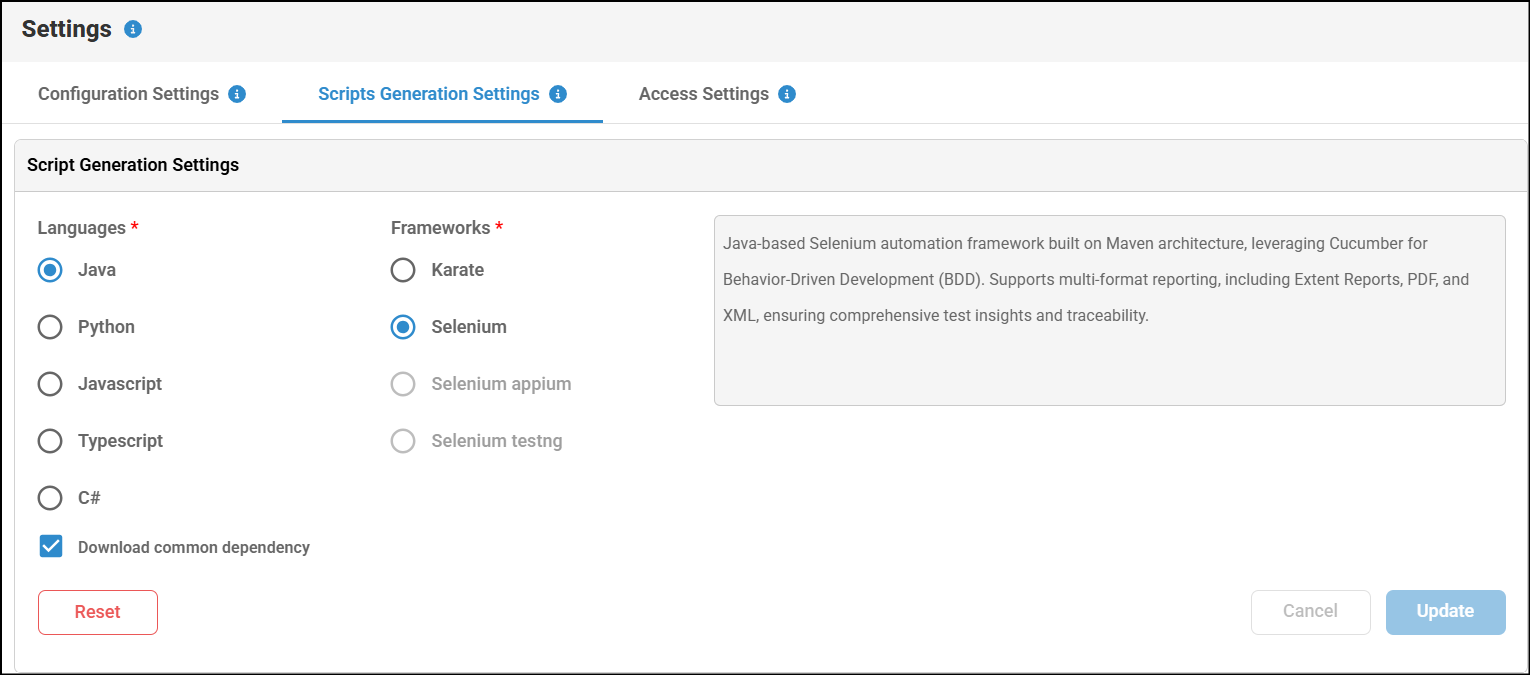This screenshot has height=675, width=1530.
Task: Click info icon next to Access Settings
Action: point(787,94)
